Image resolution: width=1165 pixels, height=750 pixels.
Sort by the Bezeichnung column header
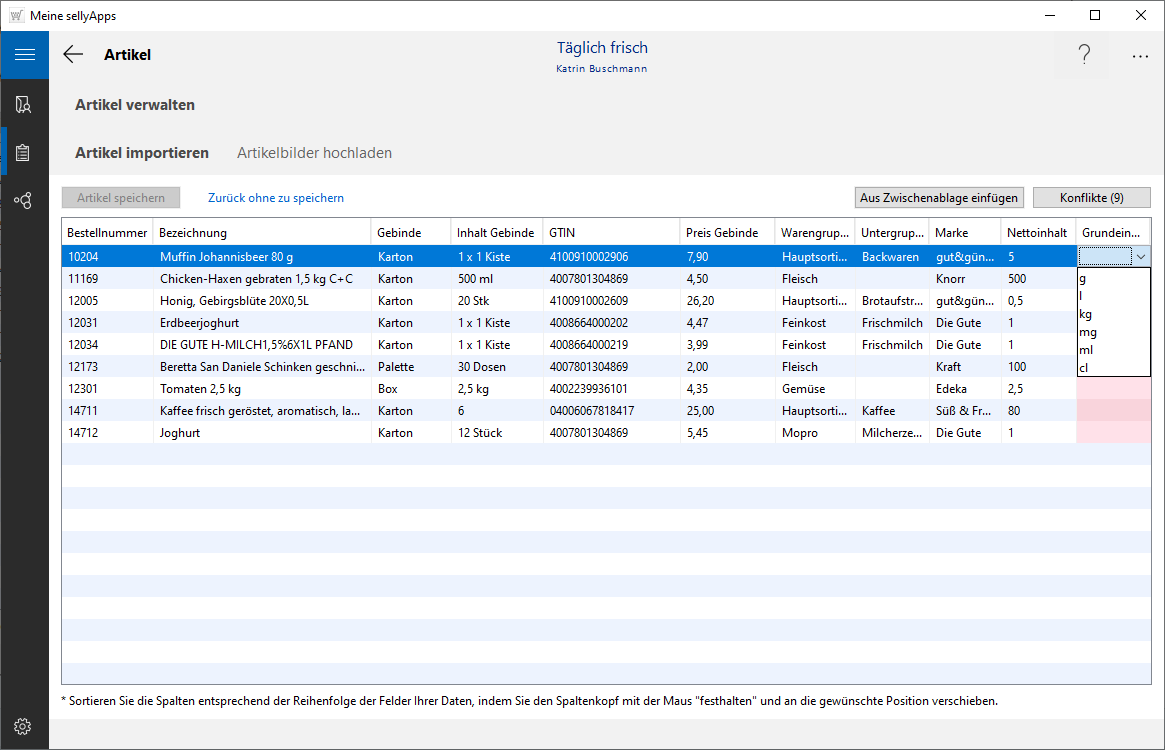[193, 233]
